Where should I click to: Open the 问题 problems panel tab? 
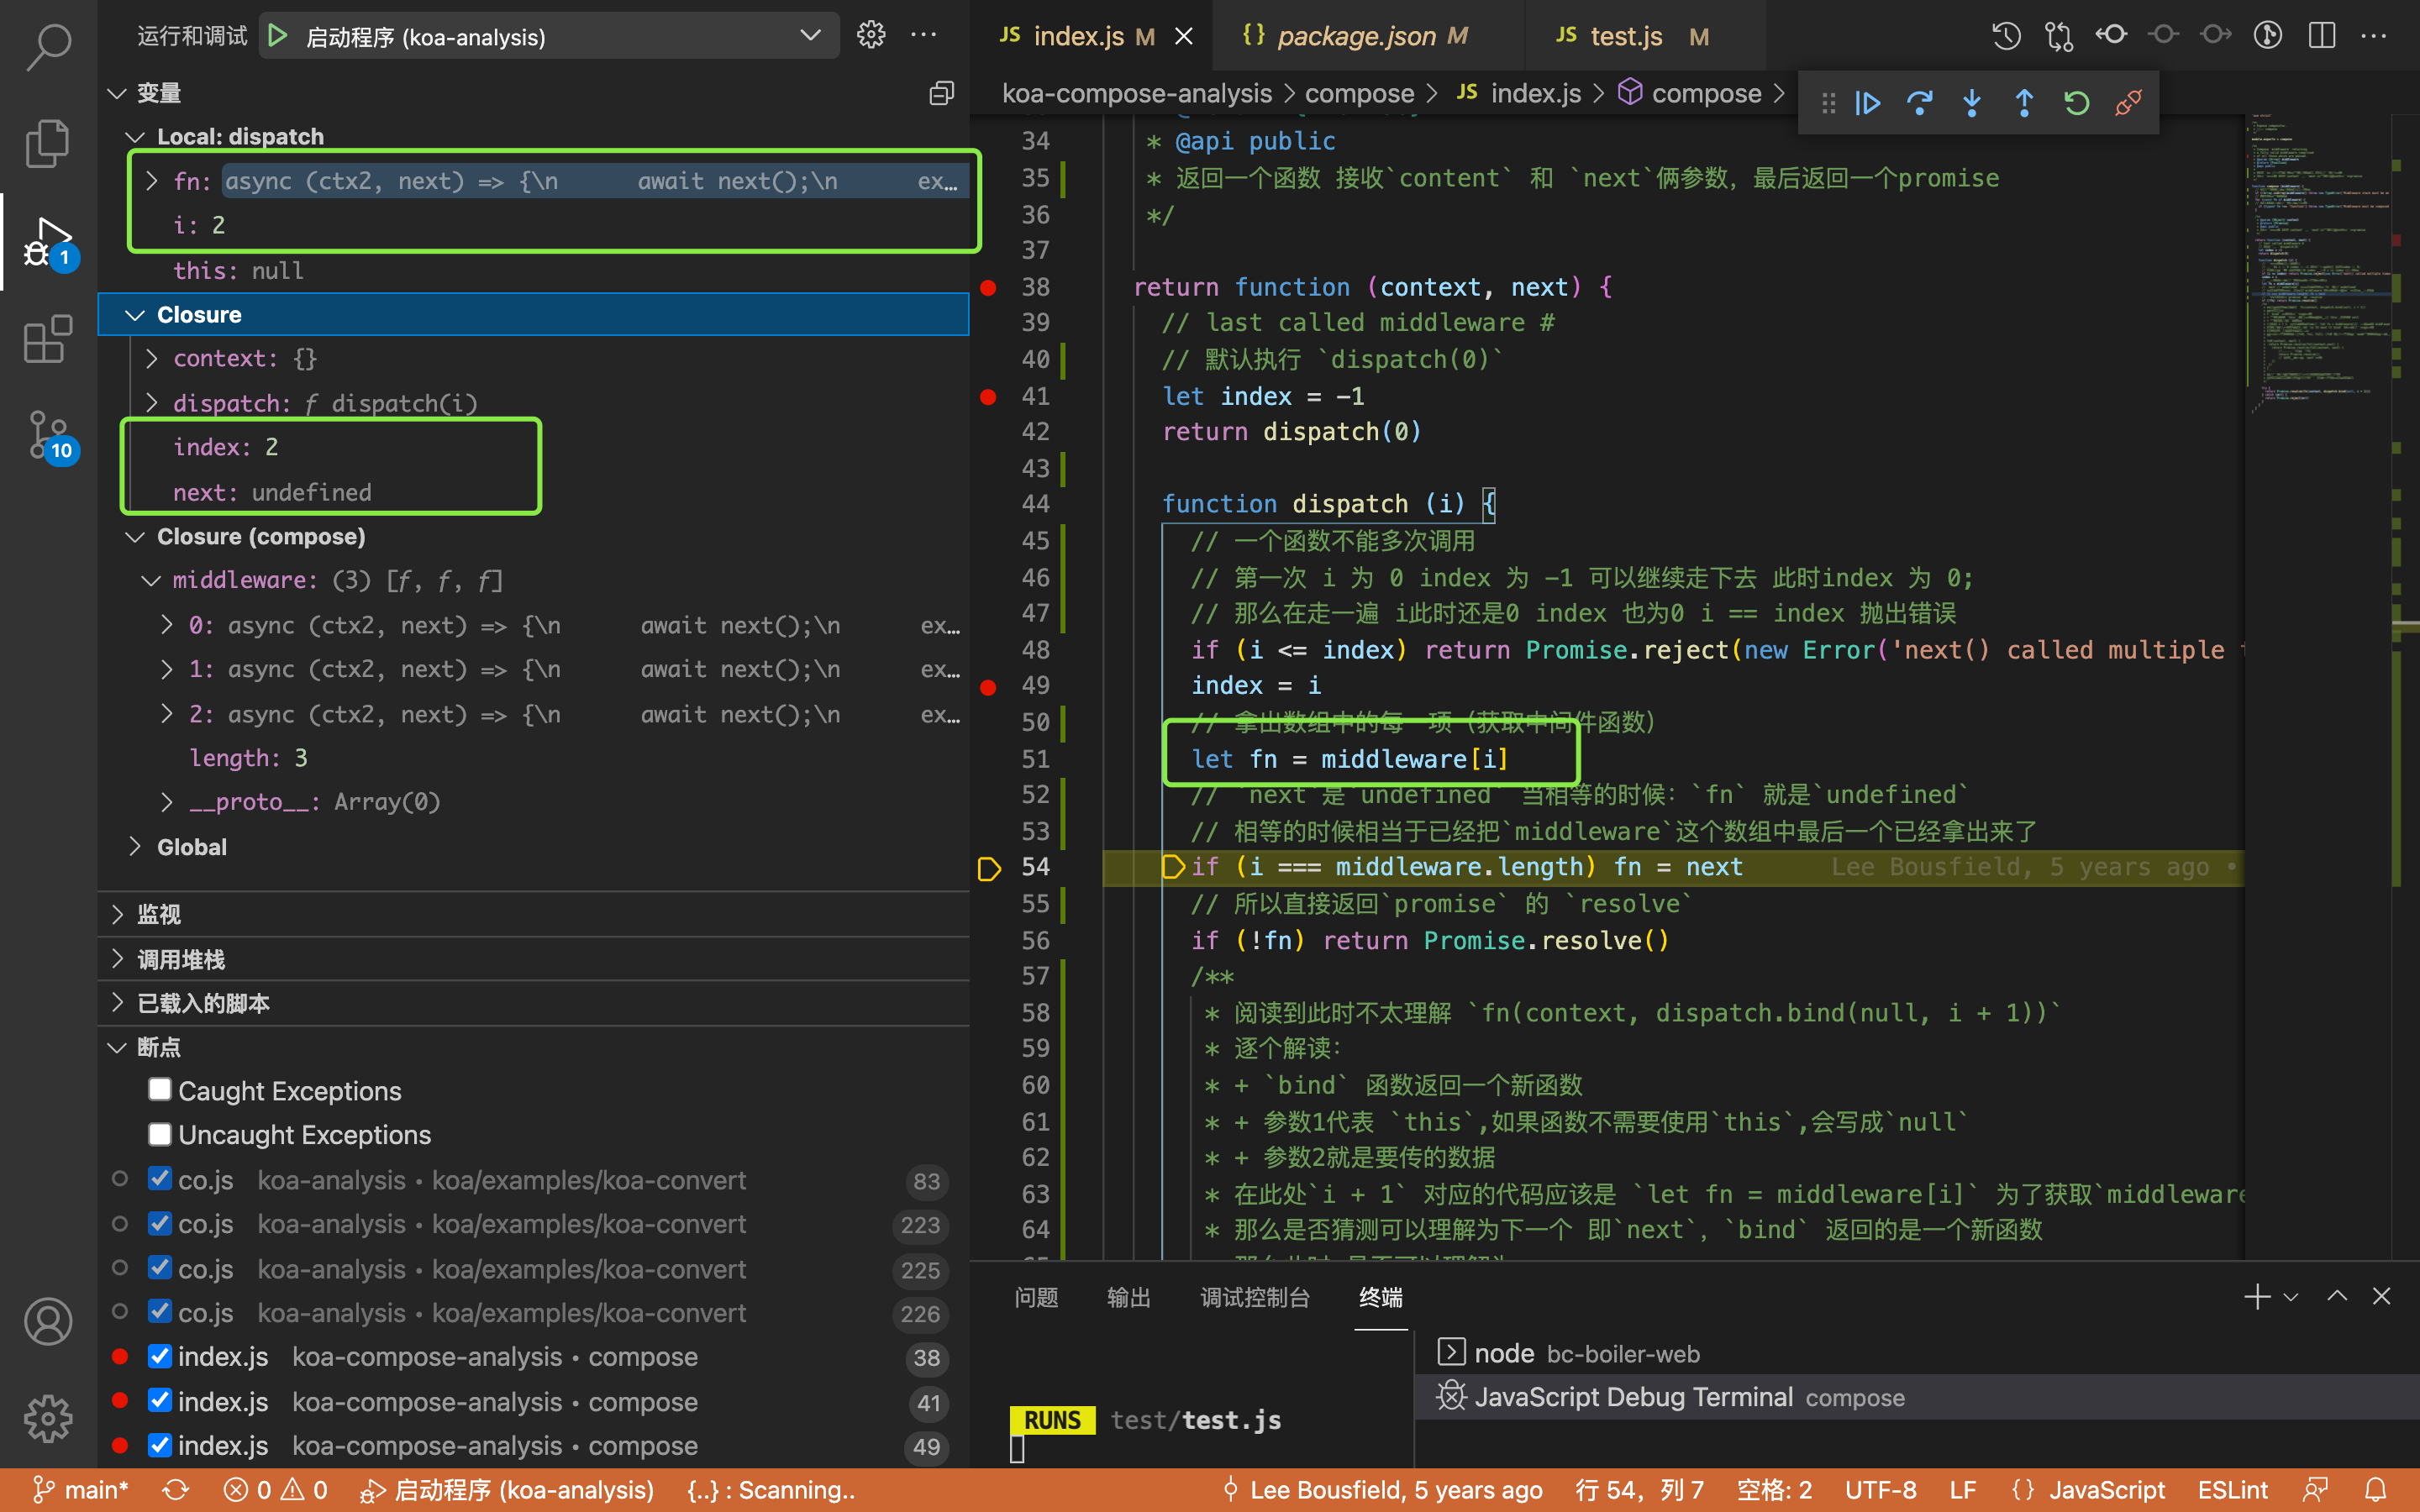[x=1036, y=1297]
